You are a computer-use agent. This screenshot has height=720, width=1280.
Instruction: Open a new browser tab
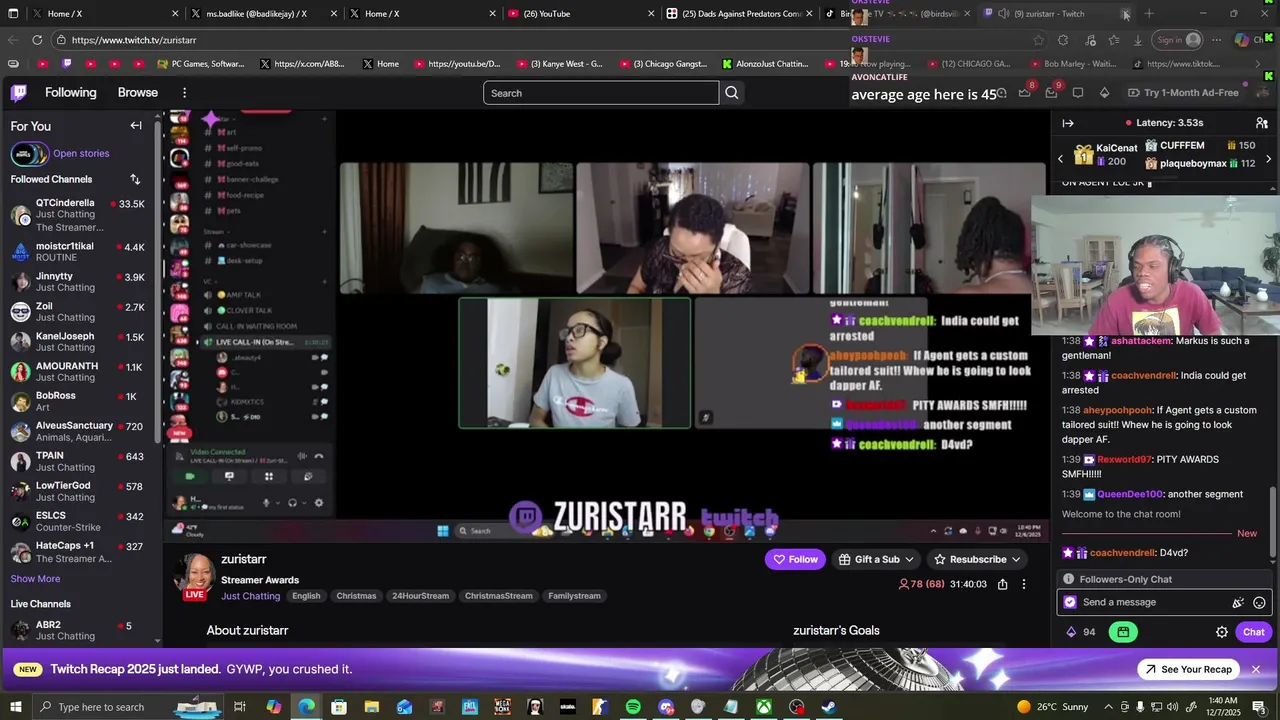(x=1149, y=14)
